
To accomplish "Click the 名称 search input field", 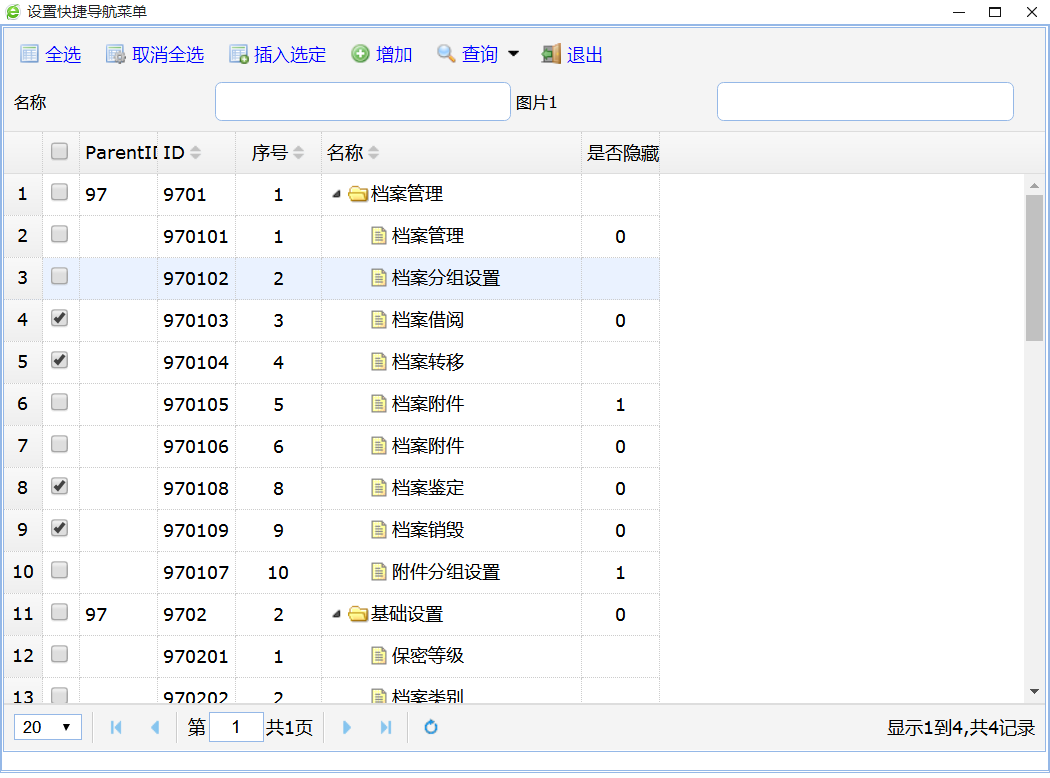I will [x=362, y=102].
